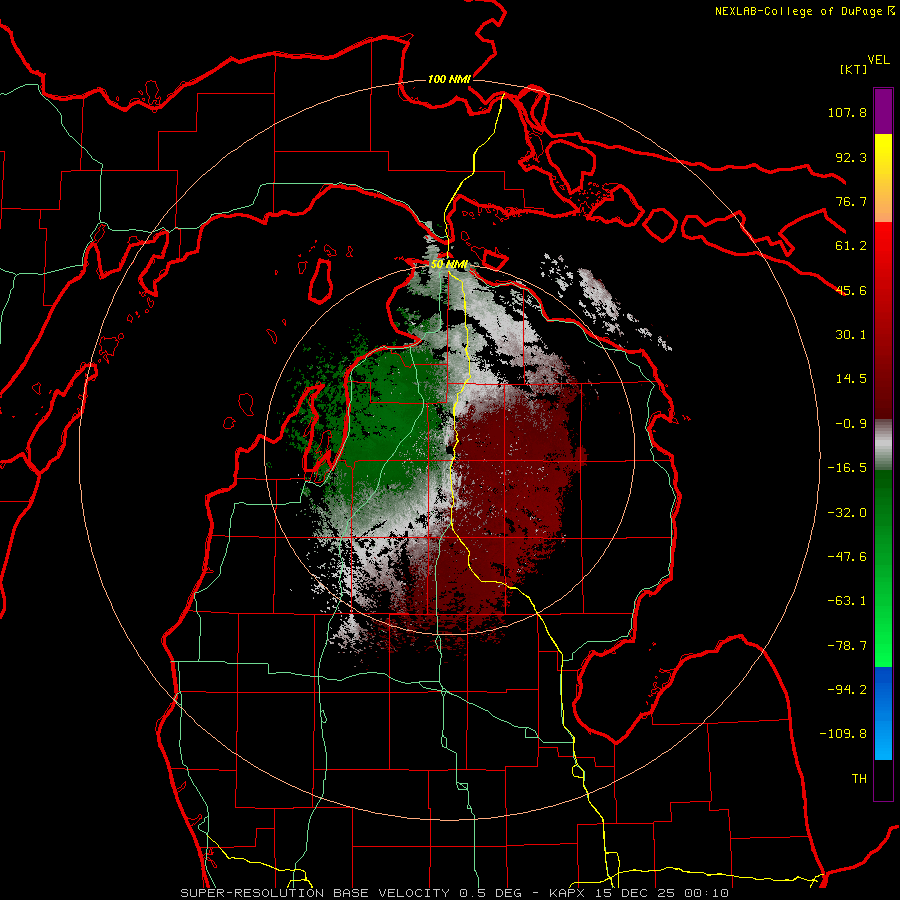Click the -16.5 scale value
Image resolution: width=900 pixels, height=900 pixels.
[x=847, y=468]
